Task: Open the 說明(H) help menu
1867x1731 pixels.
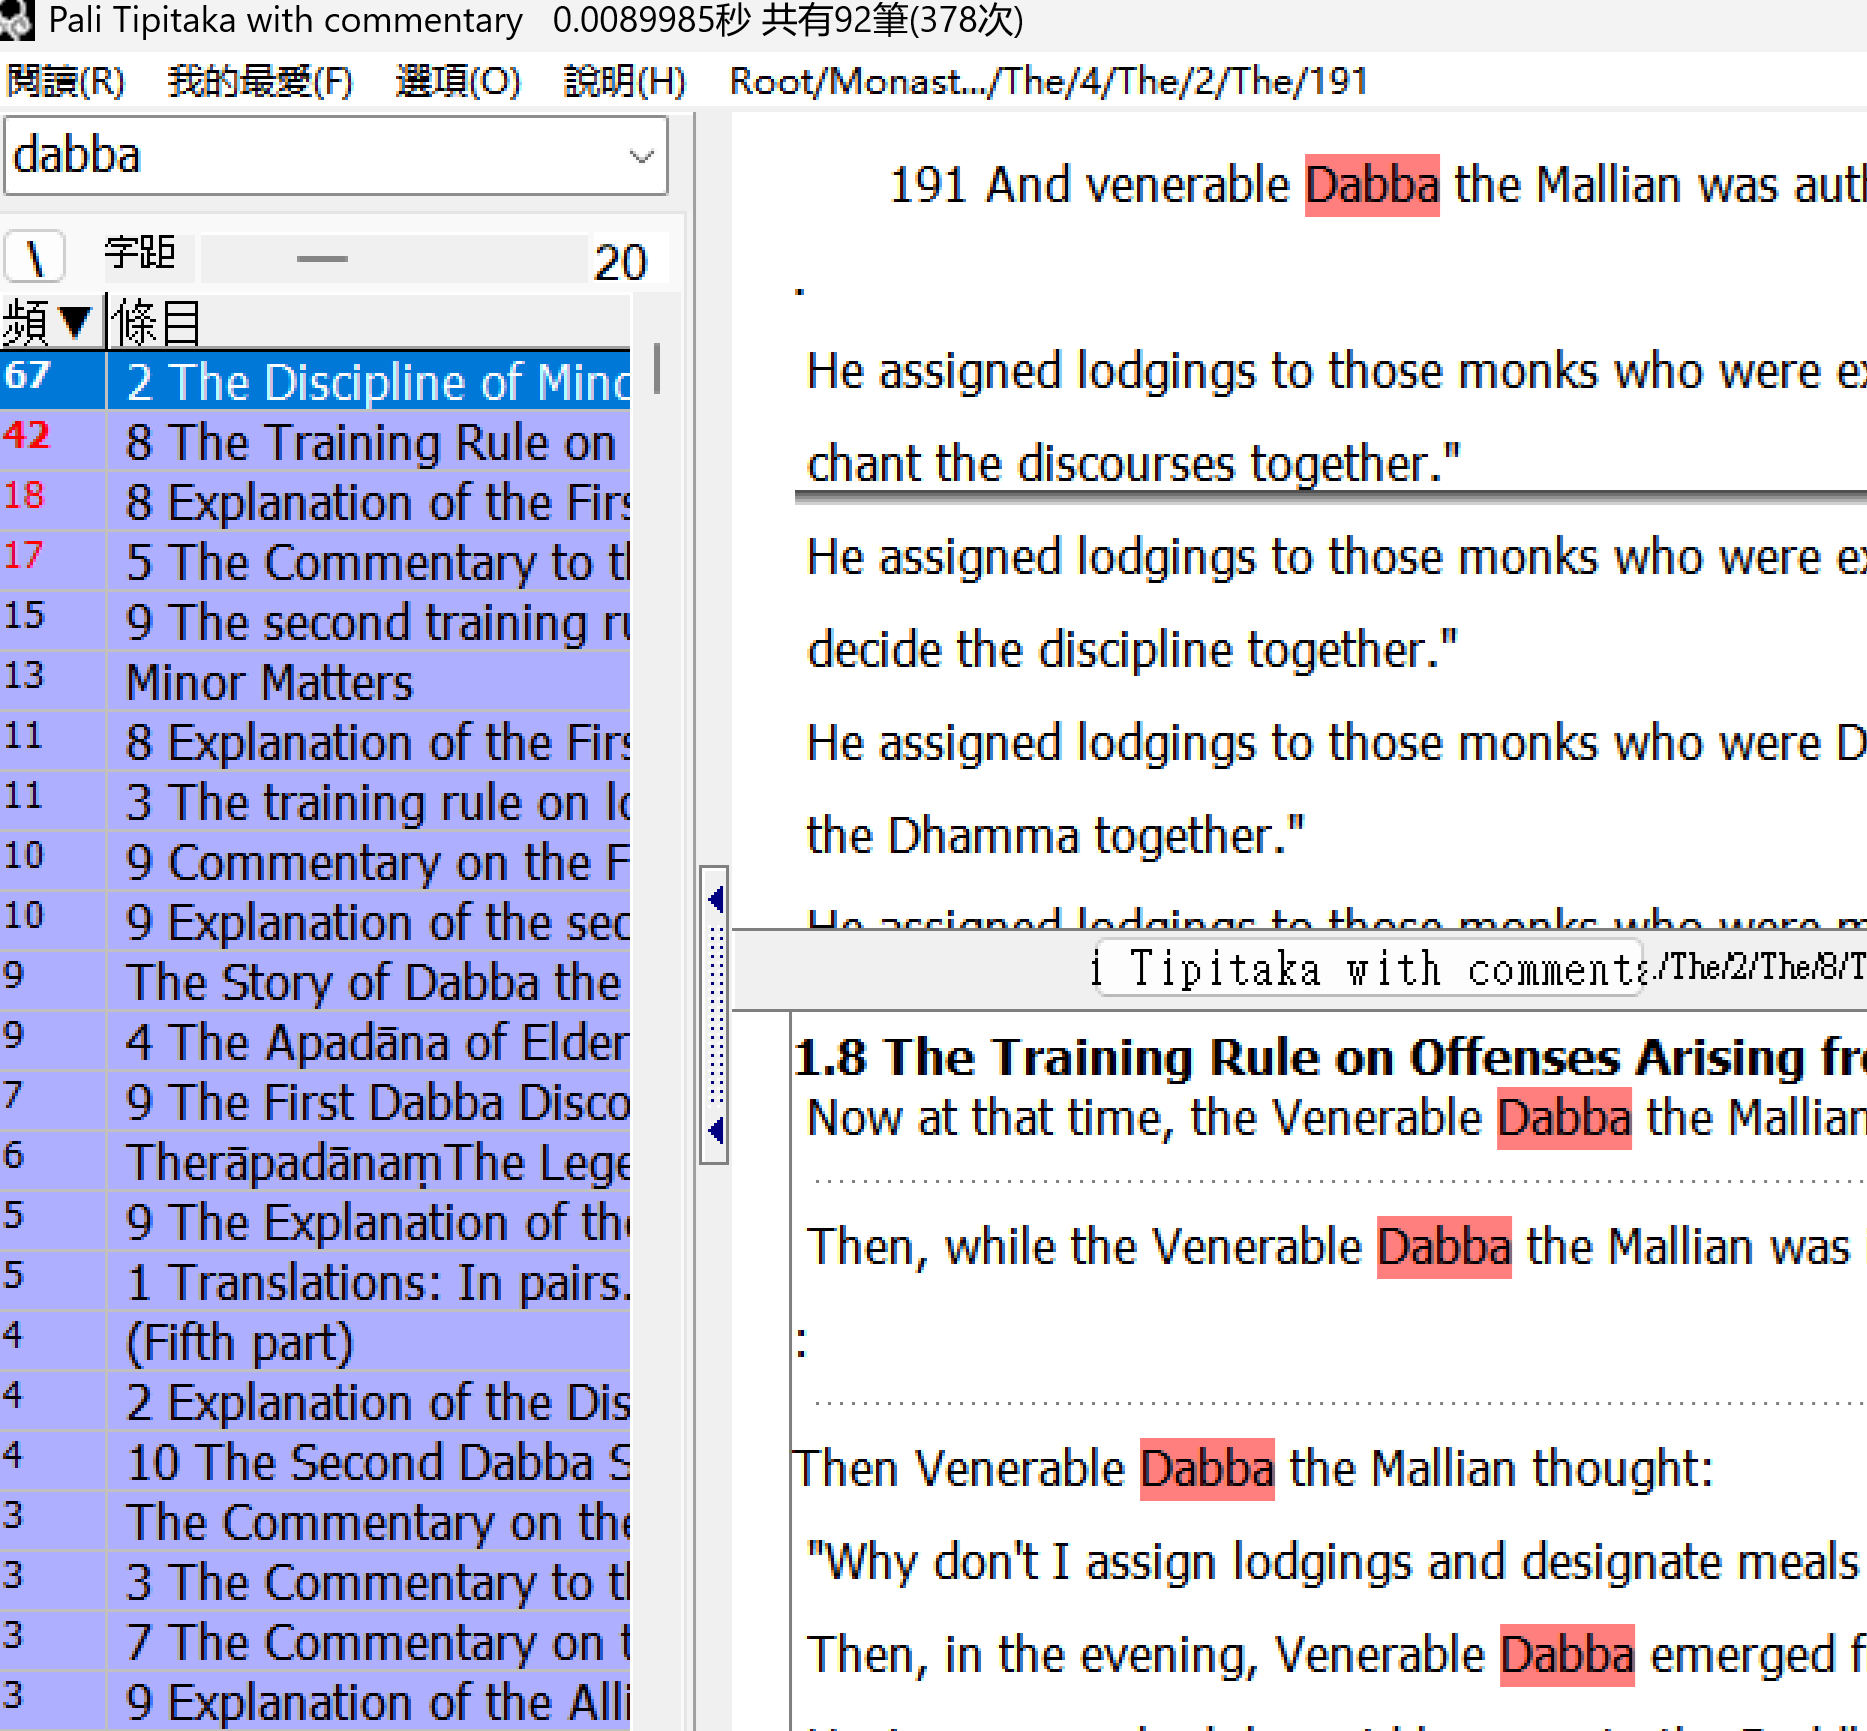Action: pos(624,81)
